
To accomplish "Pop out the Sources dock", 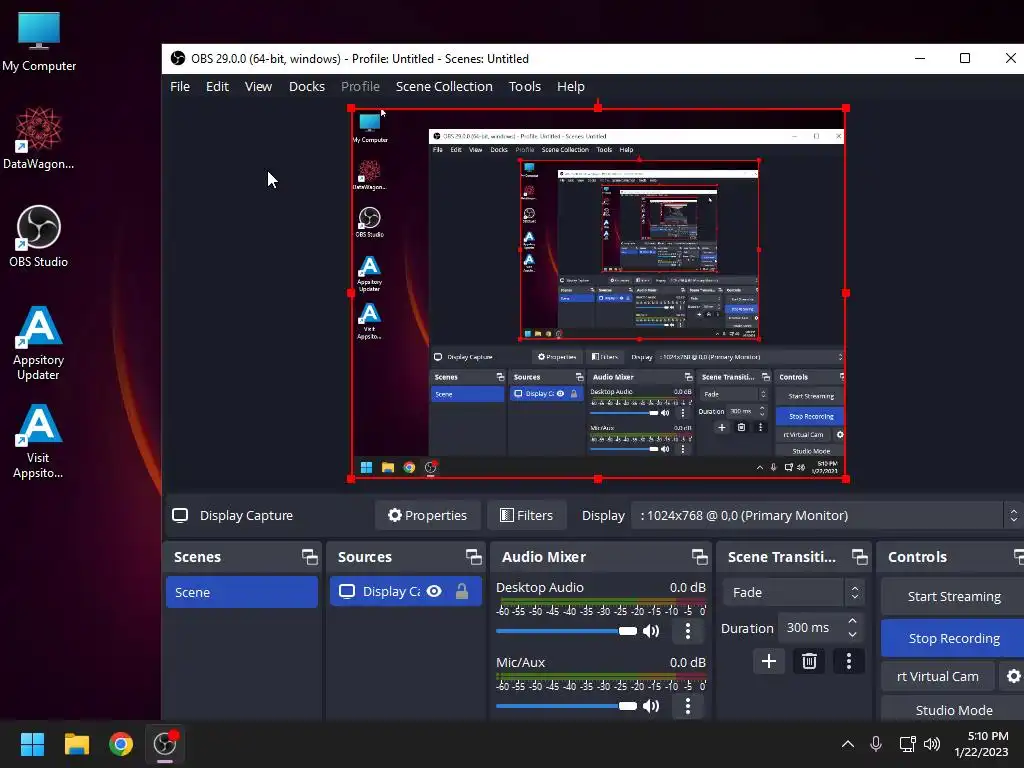I will point(473,557).
